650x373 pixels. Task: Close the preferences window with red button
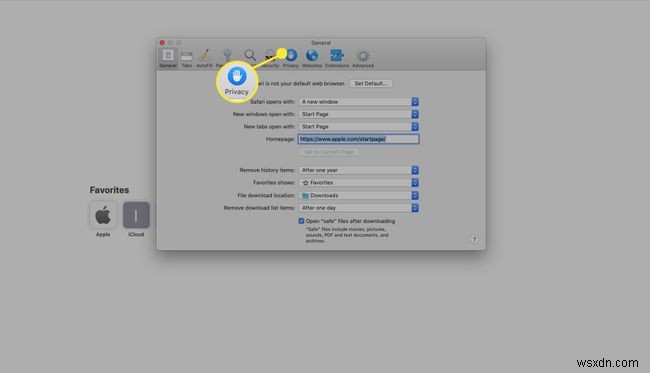(162, 42)
